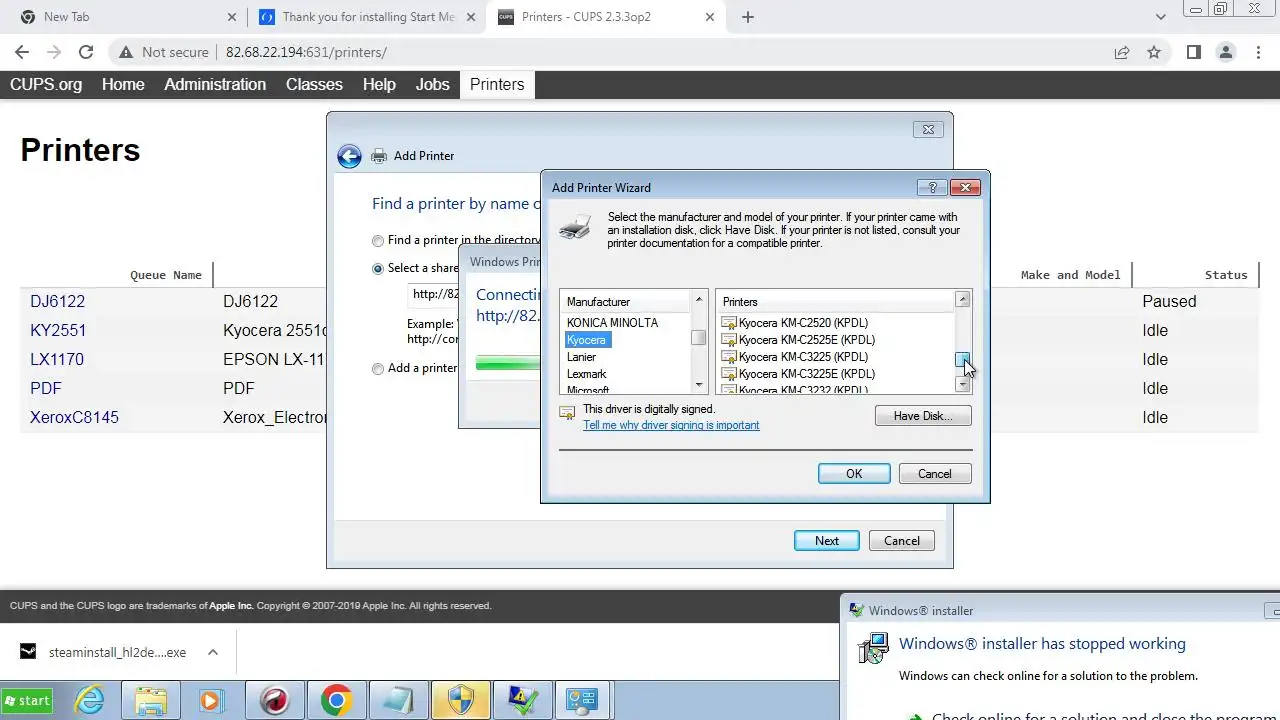
Task: Open CUPS Help menu item
Action: (379, 85)
